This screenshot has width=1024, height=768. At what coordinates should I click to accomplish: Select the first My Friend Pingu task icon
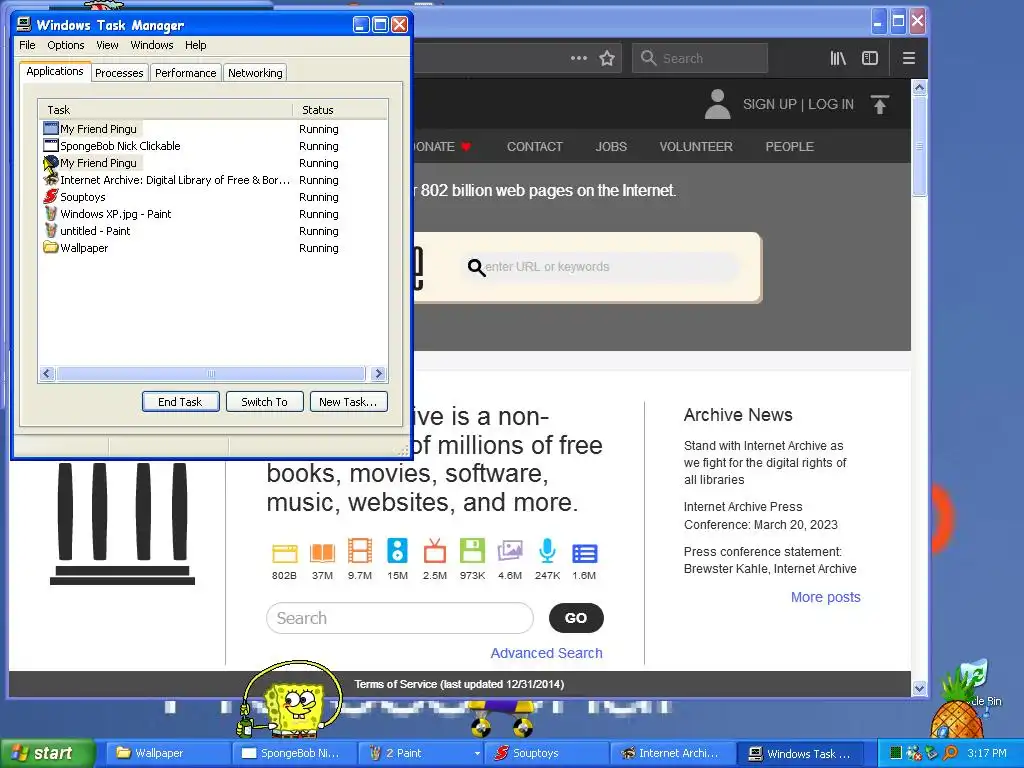click(51, 129)
